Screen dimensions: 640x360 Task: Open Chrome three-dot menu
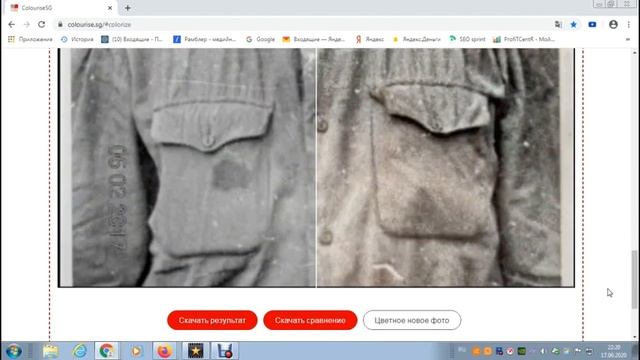pos(629,24)
